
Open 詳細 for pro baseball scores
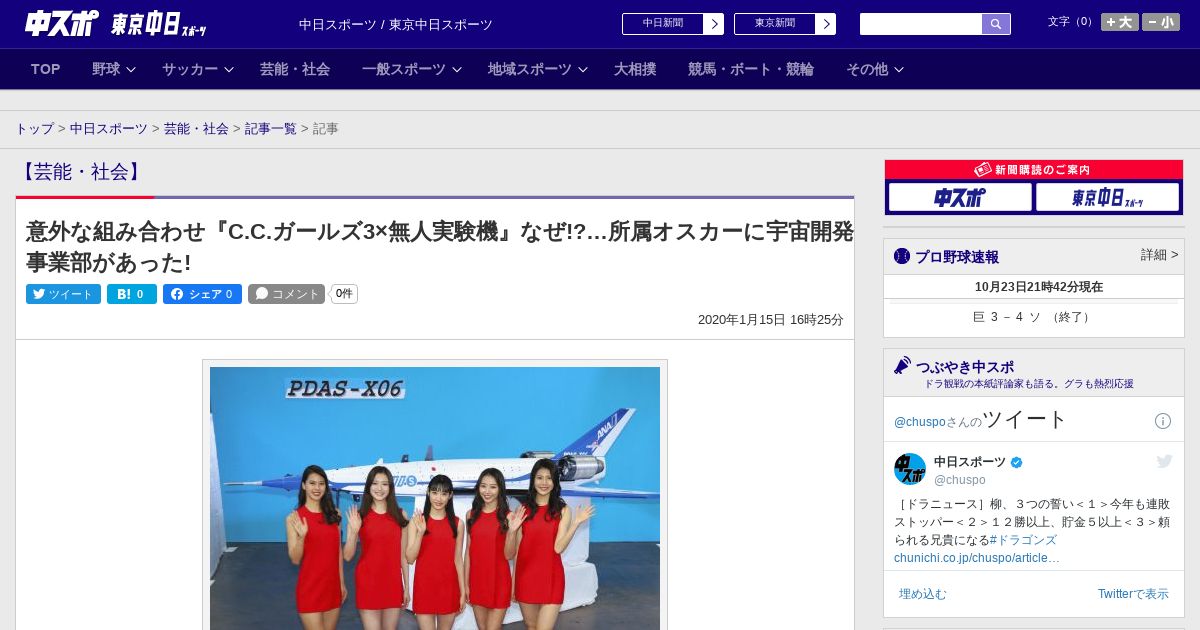[1159, 255]
